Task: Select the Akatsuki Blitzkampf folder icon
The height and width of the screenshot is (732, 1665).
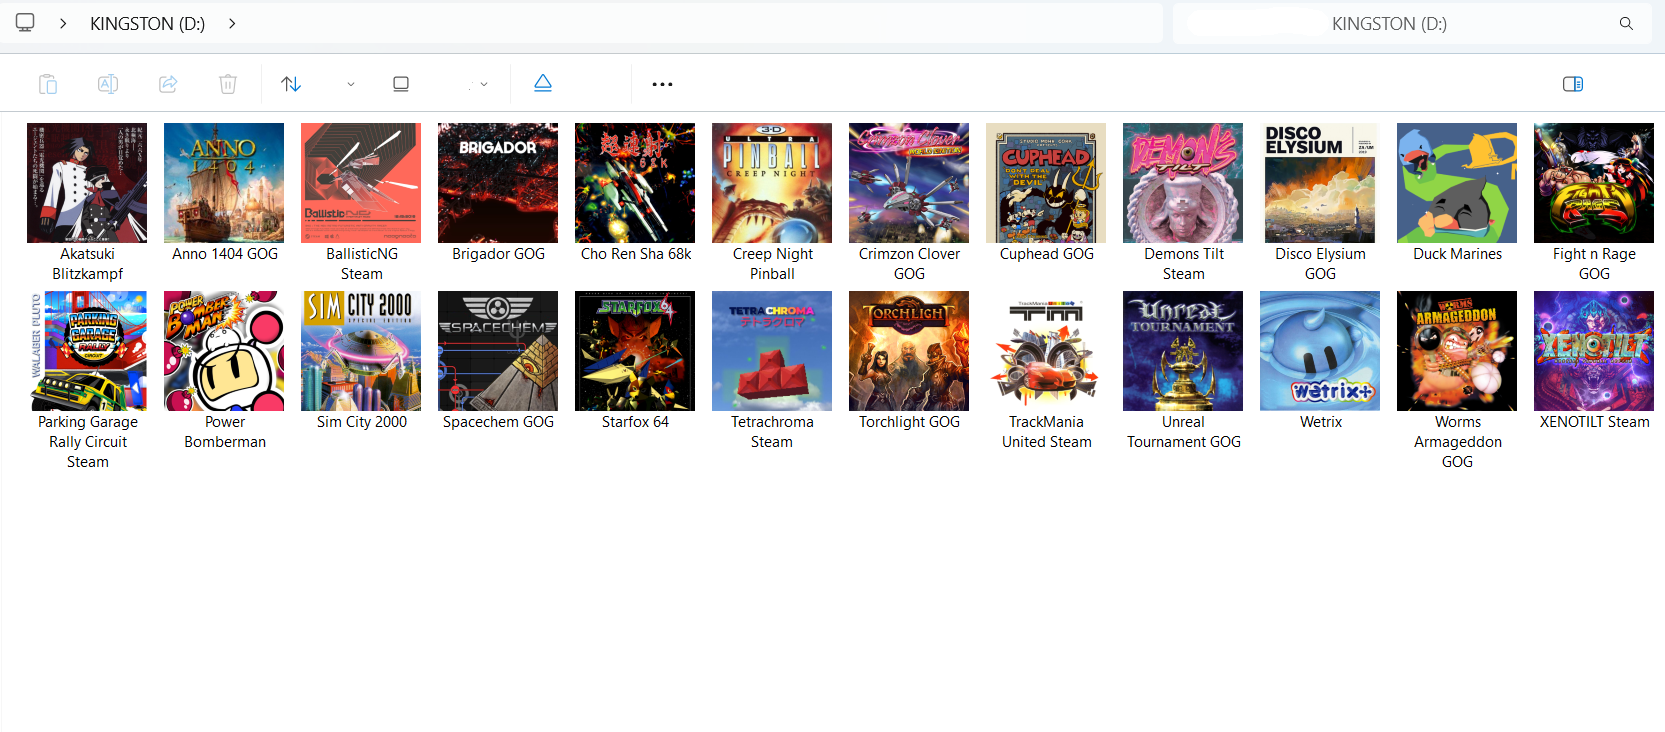Action: tap(87, 183)
